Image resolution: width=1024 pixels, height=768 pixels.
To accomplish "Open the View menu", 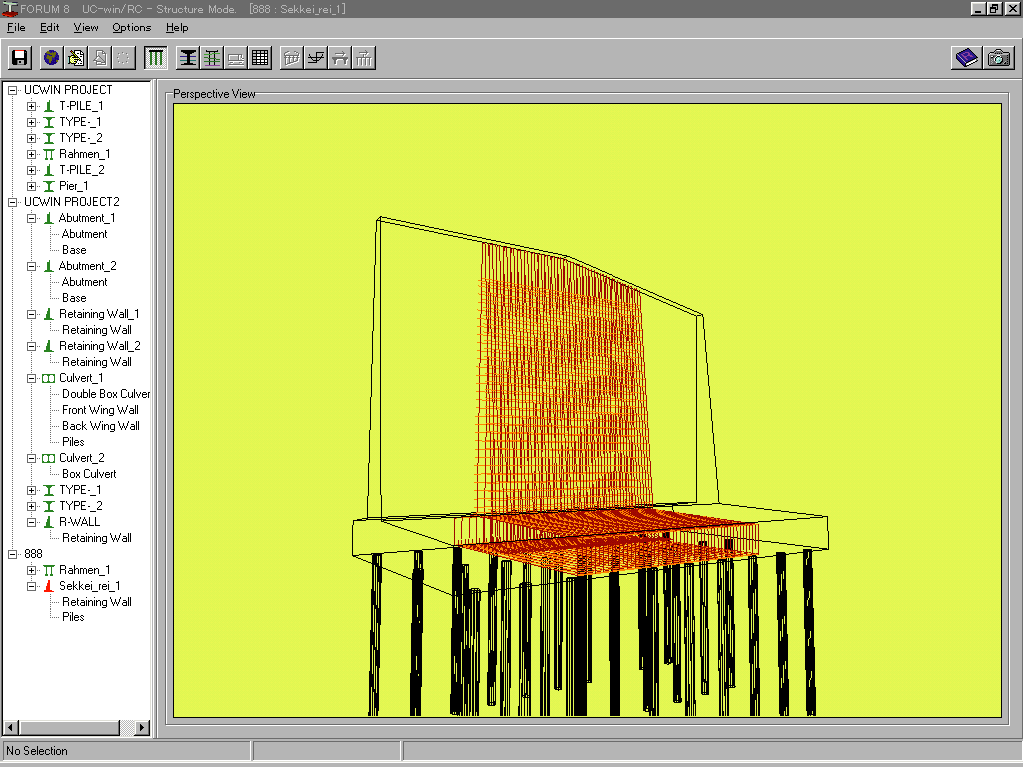I will tap(86, 27).
